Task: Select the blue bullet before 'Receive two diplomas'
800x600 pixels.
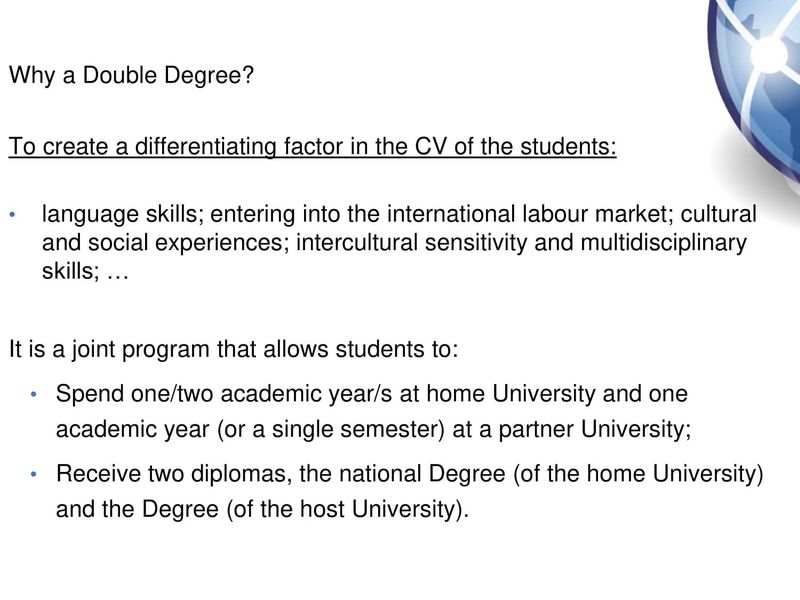Action: tap(34, 474)
